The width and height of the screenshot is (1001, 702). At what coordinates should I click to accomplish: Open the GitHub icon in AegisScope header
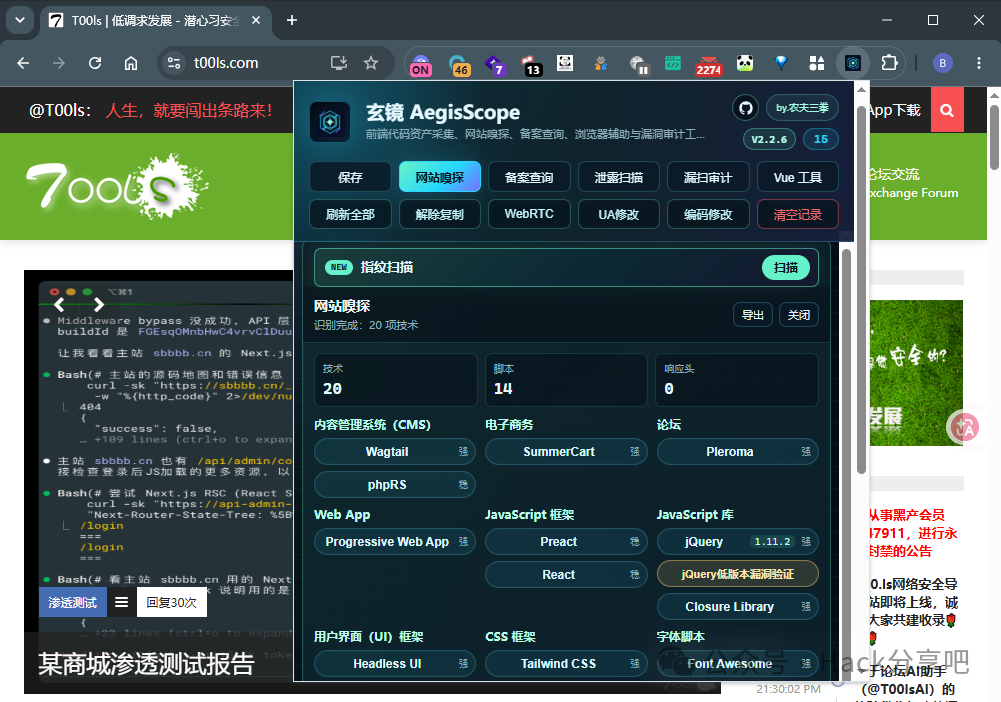coord(746,108)
